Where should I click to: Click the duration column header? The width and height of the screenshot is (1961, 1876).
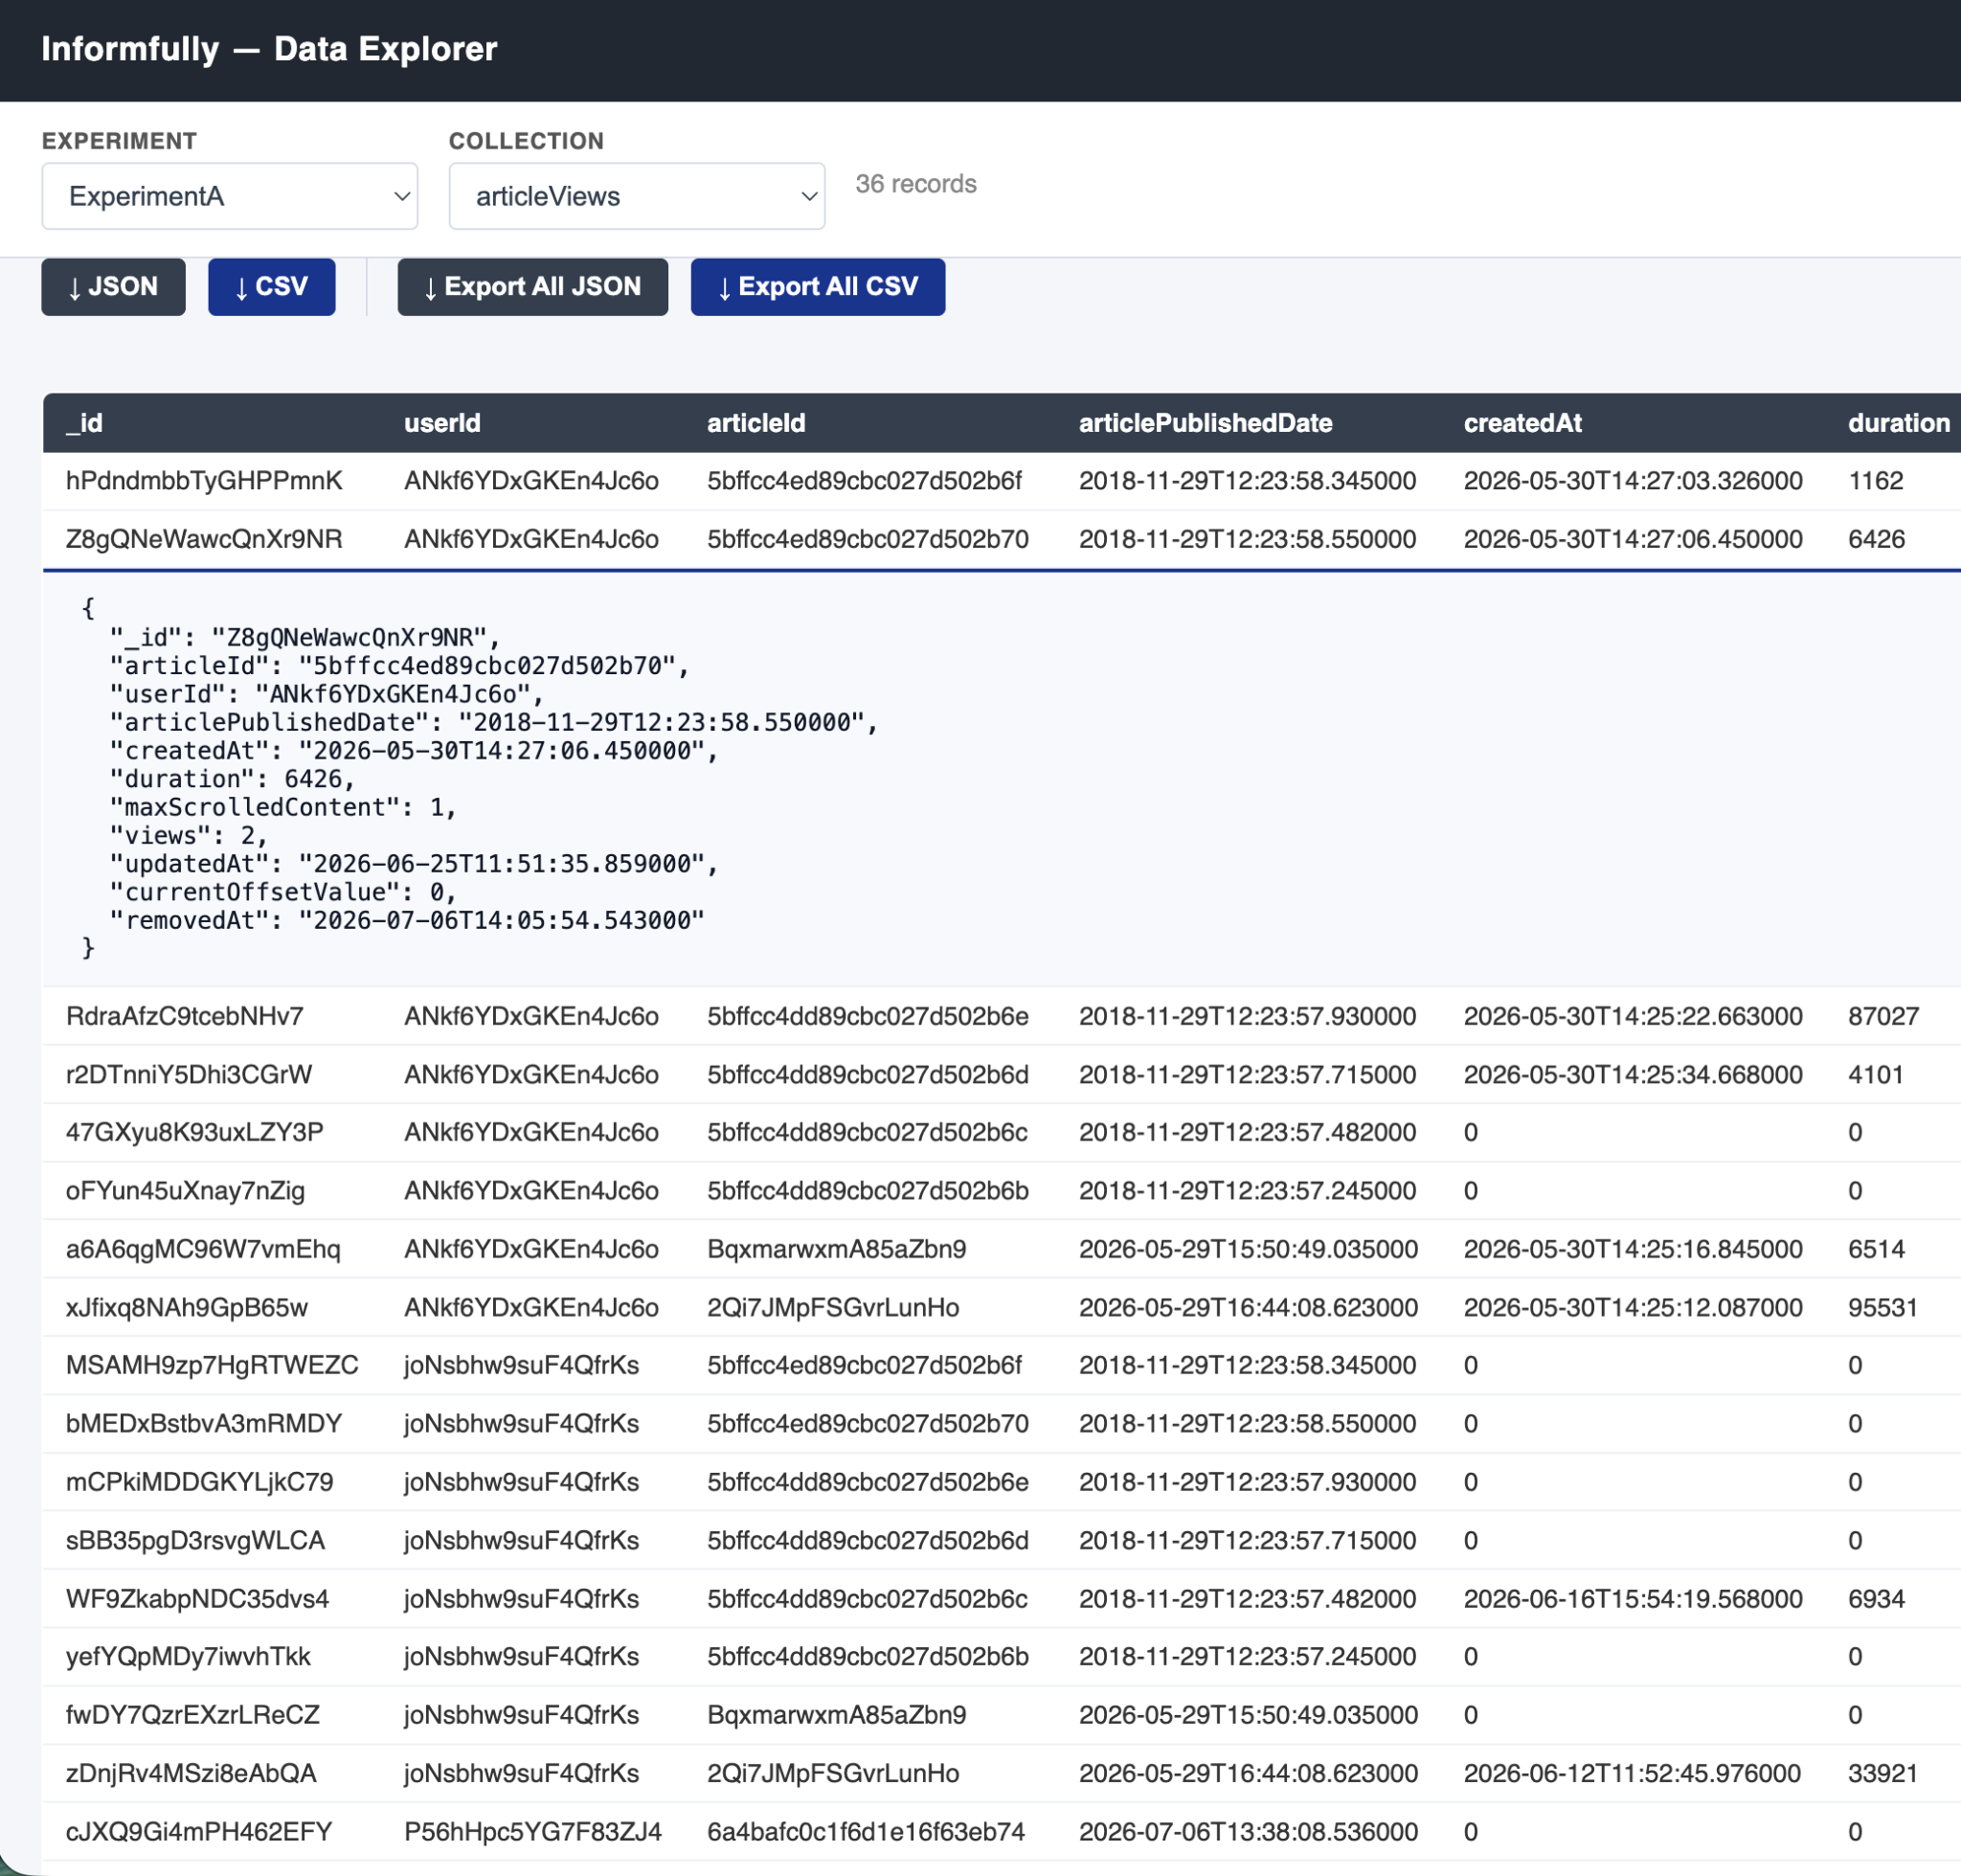tap(1898, 423)
